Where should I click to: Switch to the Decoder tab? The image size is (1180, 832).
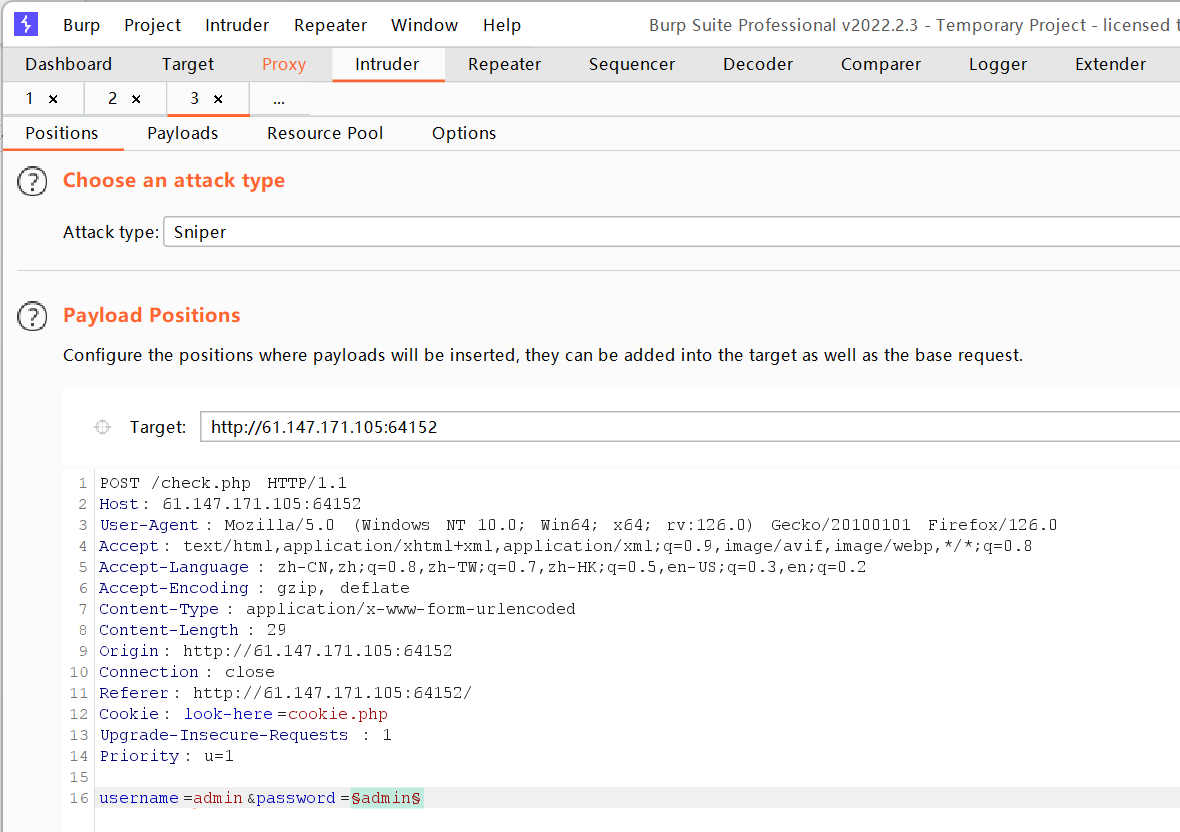coord(758,64)
